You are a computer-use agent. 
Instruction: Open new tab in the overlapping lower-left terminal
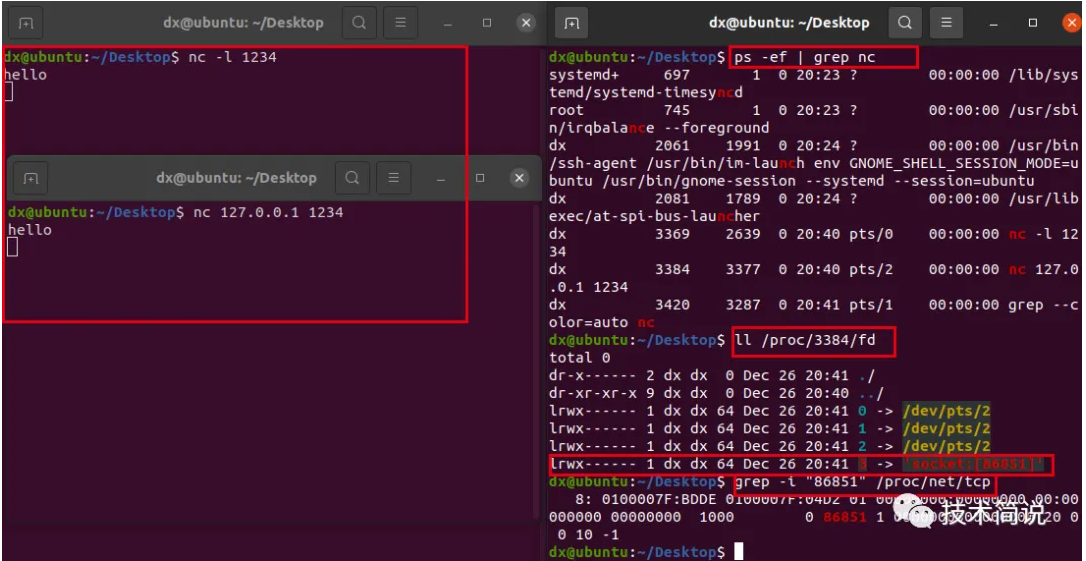tap(31, 178)
